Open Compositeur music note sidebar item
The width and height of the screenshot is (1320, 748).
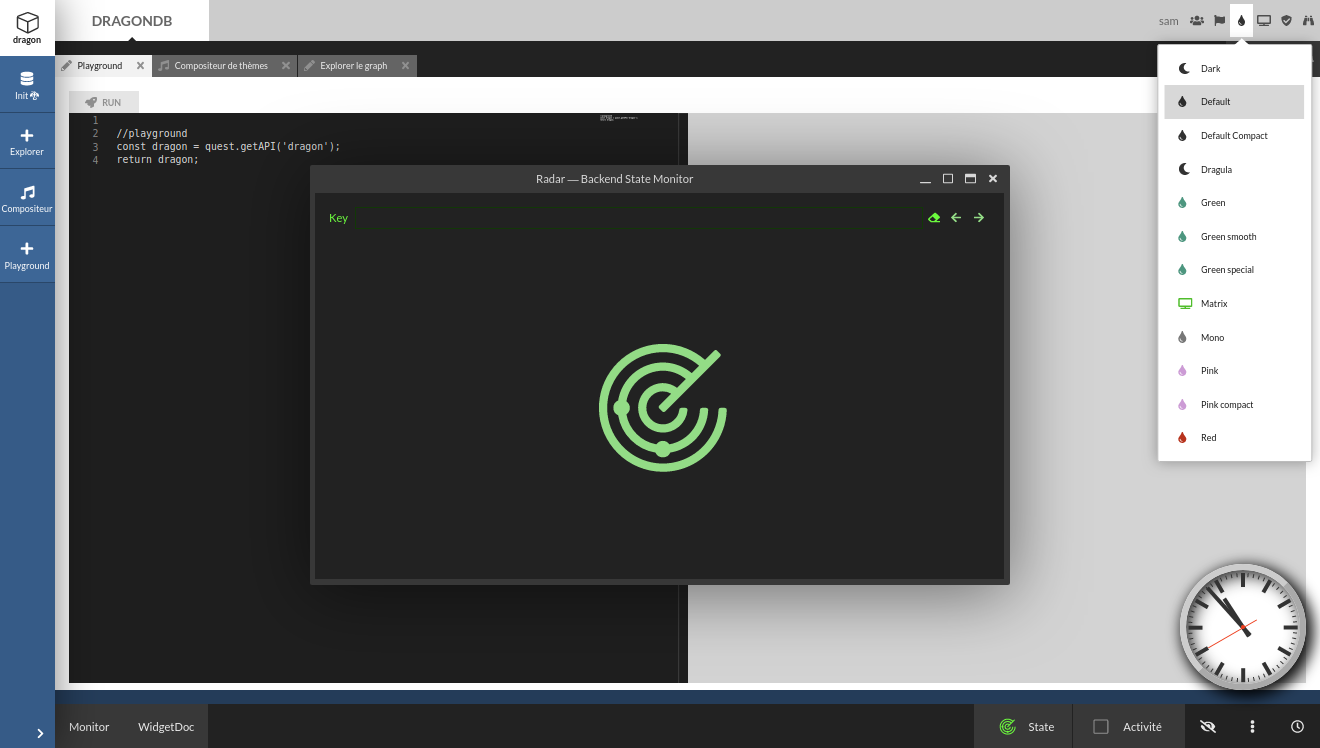tap(27, 199)
